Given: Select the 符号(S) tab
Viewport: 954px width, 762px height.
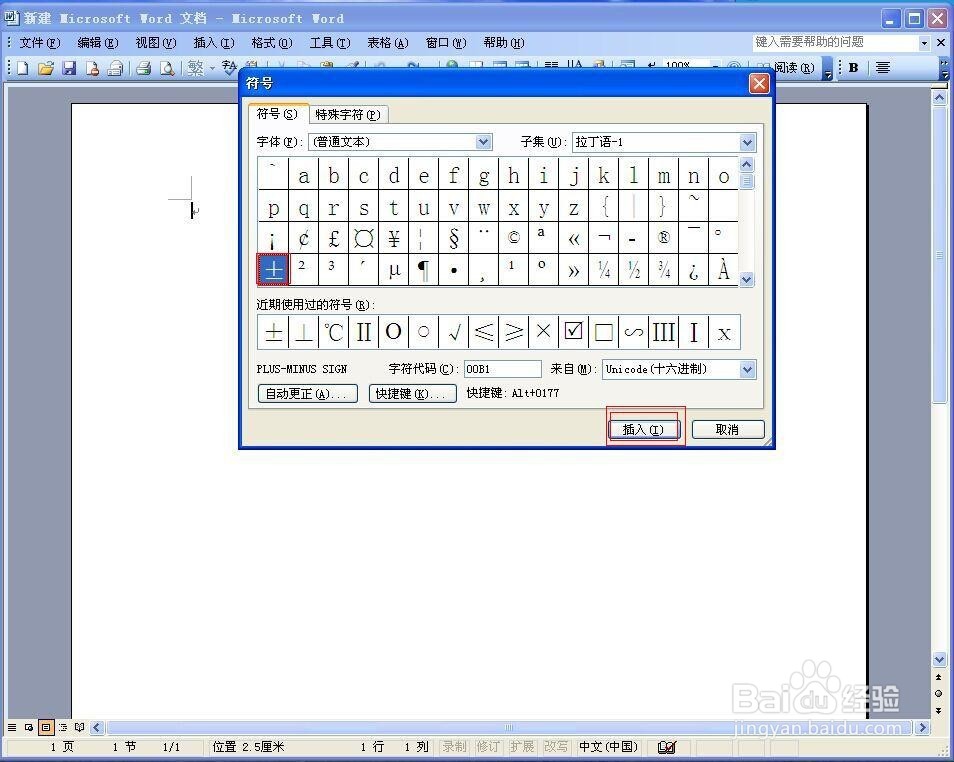Looking at the screenshot, I should (277, 114).
